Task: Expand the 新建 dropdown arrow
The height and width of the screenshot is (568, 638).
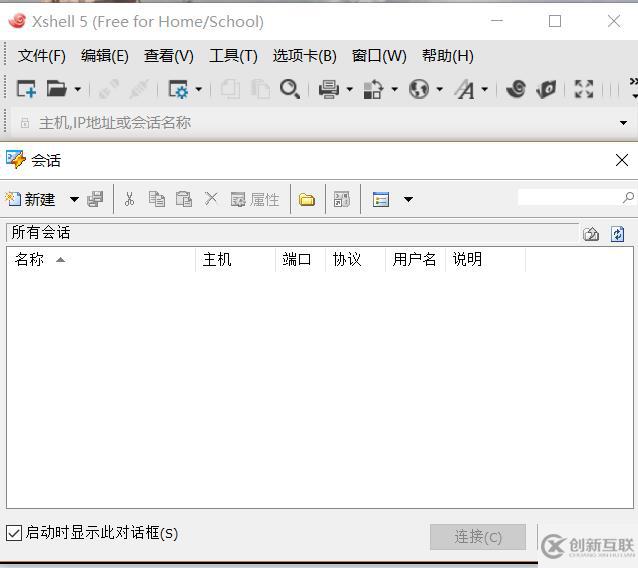Action: [74, 199]
